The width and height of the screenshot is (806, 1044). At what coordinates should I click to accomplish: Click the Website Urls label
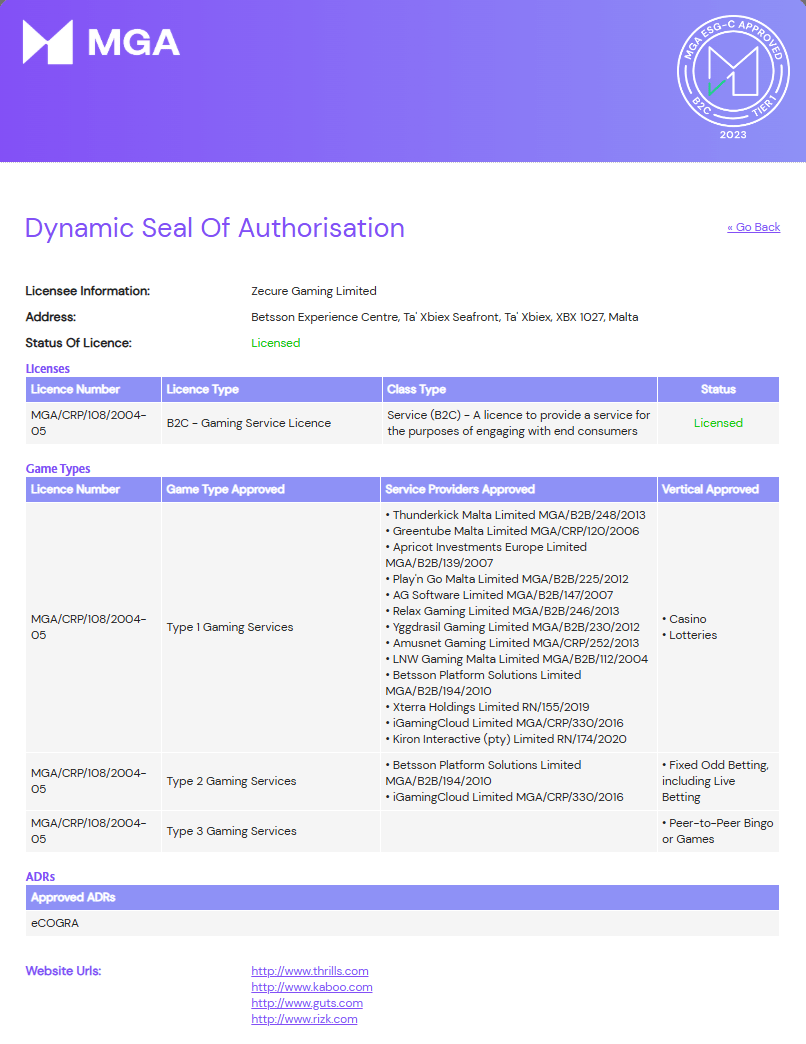tap(63, 971)
